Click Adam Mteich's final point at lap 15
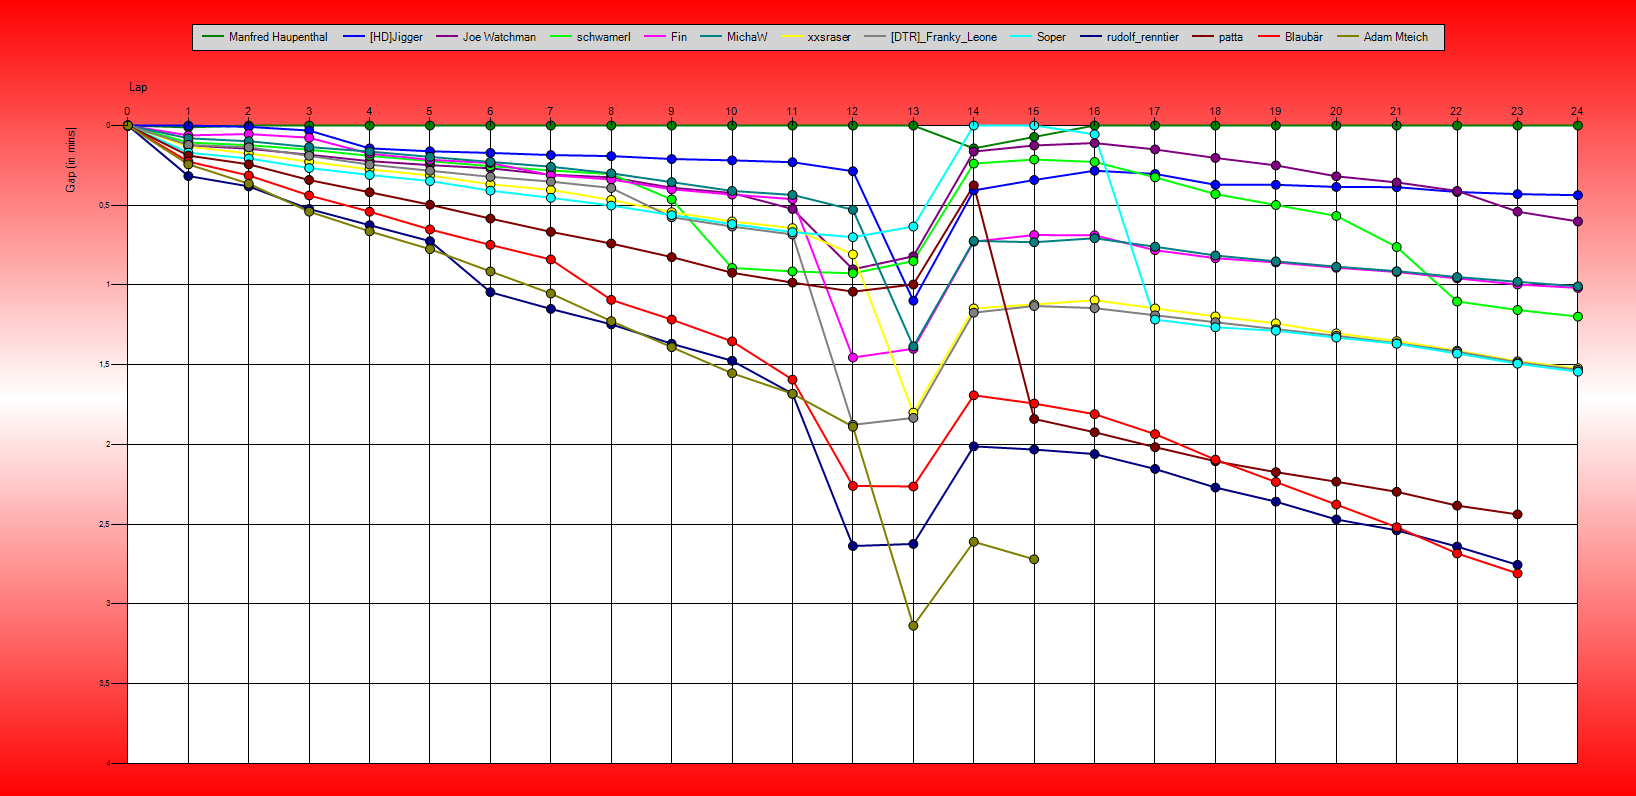This screenshot has width=1636, height=796. coord(1034,559)
